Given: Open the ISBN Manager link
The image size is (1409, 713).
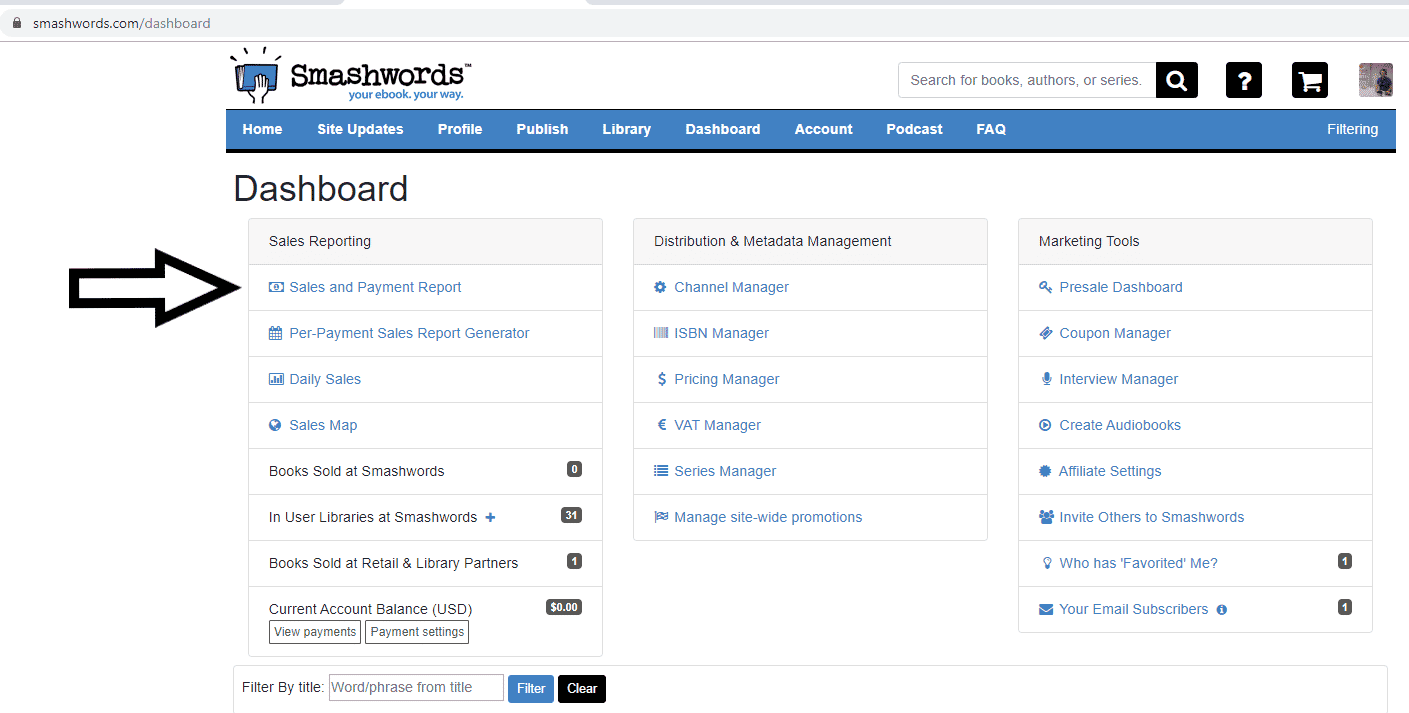Looking at the screenshot, I should click(721, 333).
